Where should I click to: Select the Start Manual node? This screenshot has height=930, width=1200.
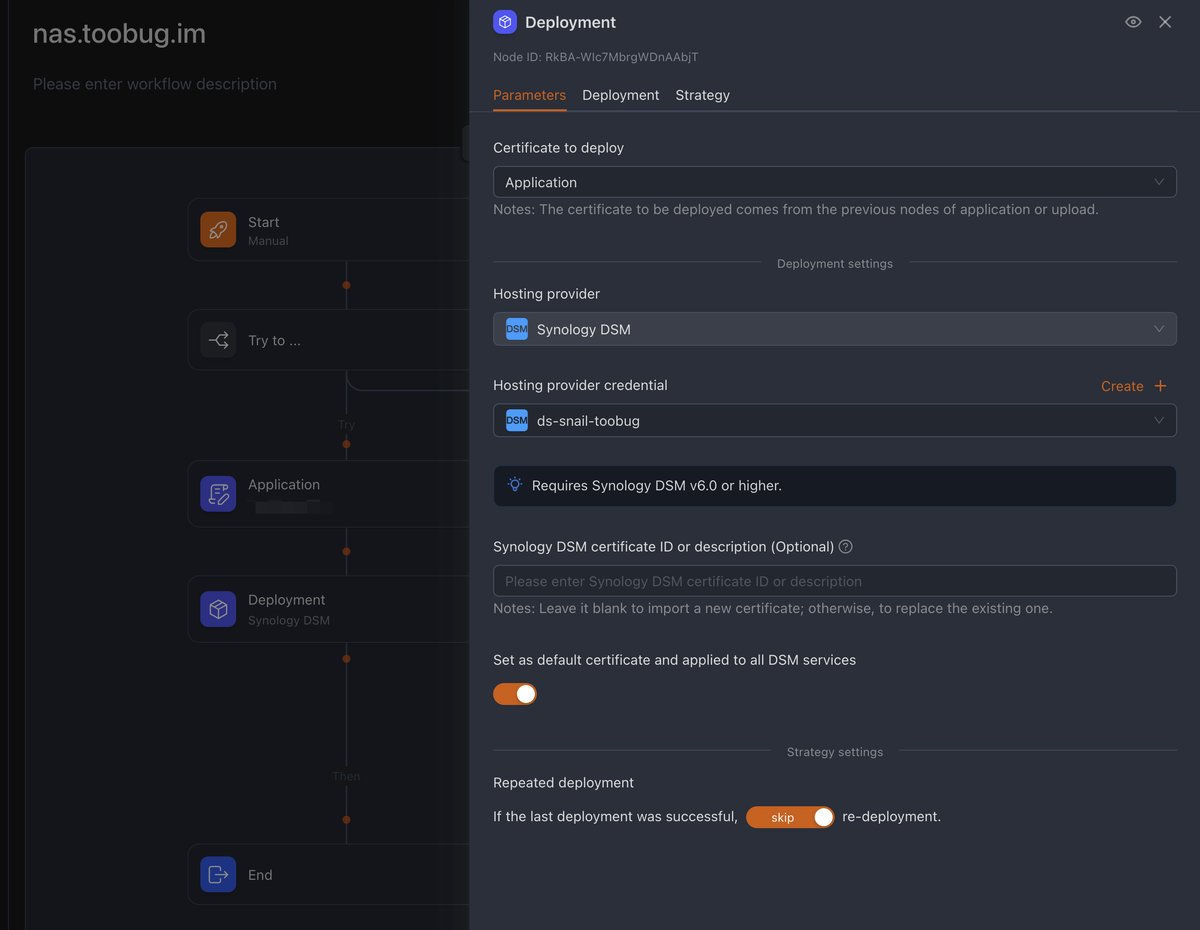[x=328, y=230]
